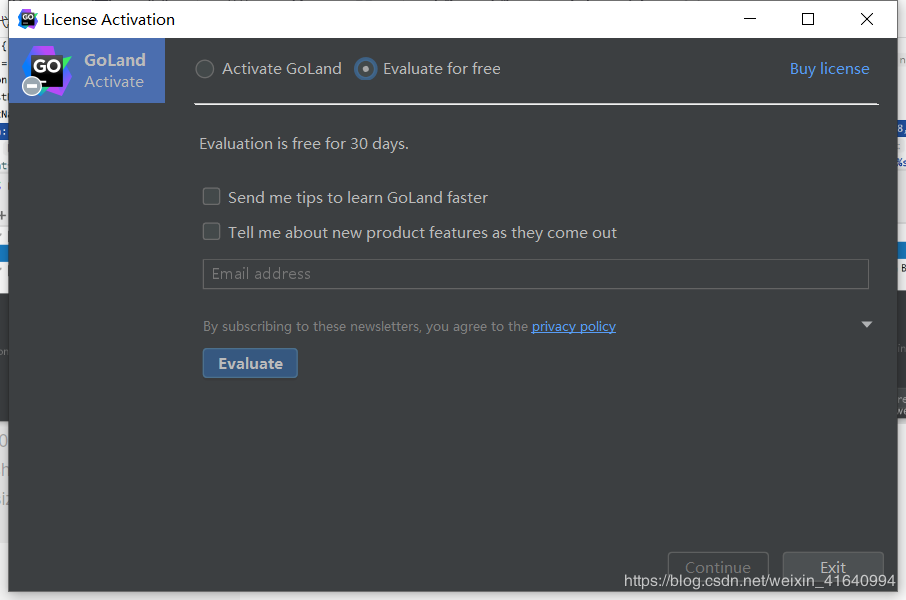906x600 pixels.
Task: Click the 'Evaluation is free for 30 days.' text
Action: [x=304, y=143]
